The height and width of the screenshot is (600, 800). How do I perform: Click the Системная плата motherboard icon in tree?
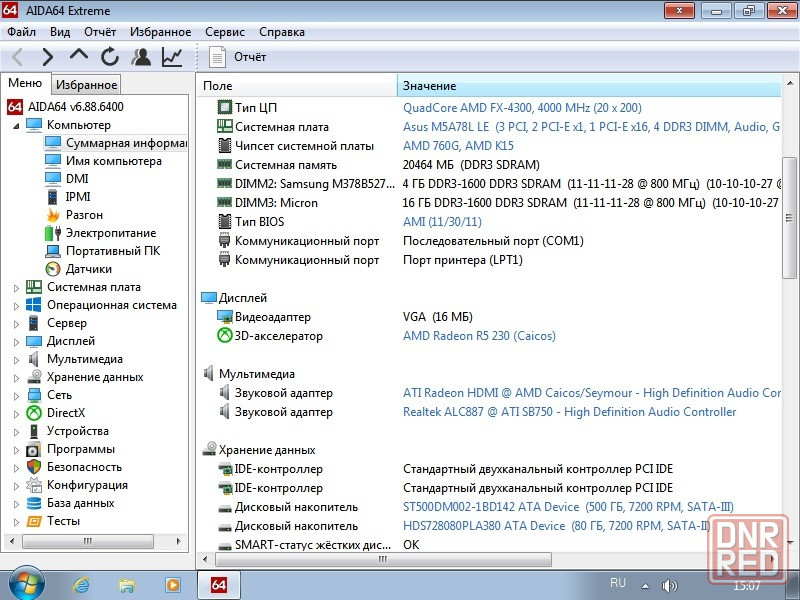(34, 287)
